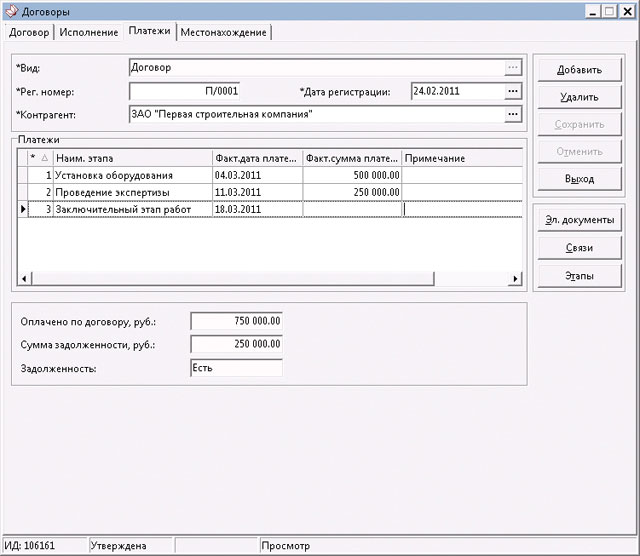Open the Исполнение tab
Image resolution: width=640 pixels, height=556 pixels.
pyautogui.click(x=89, y=32)
